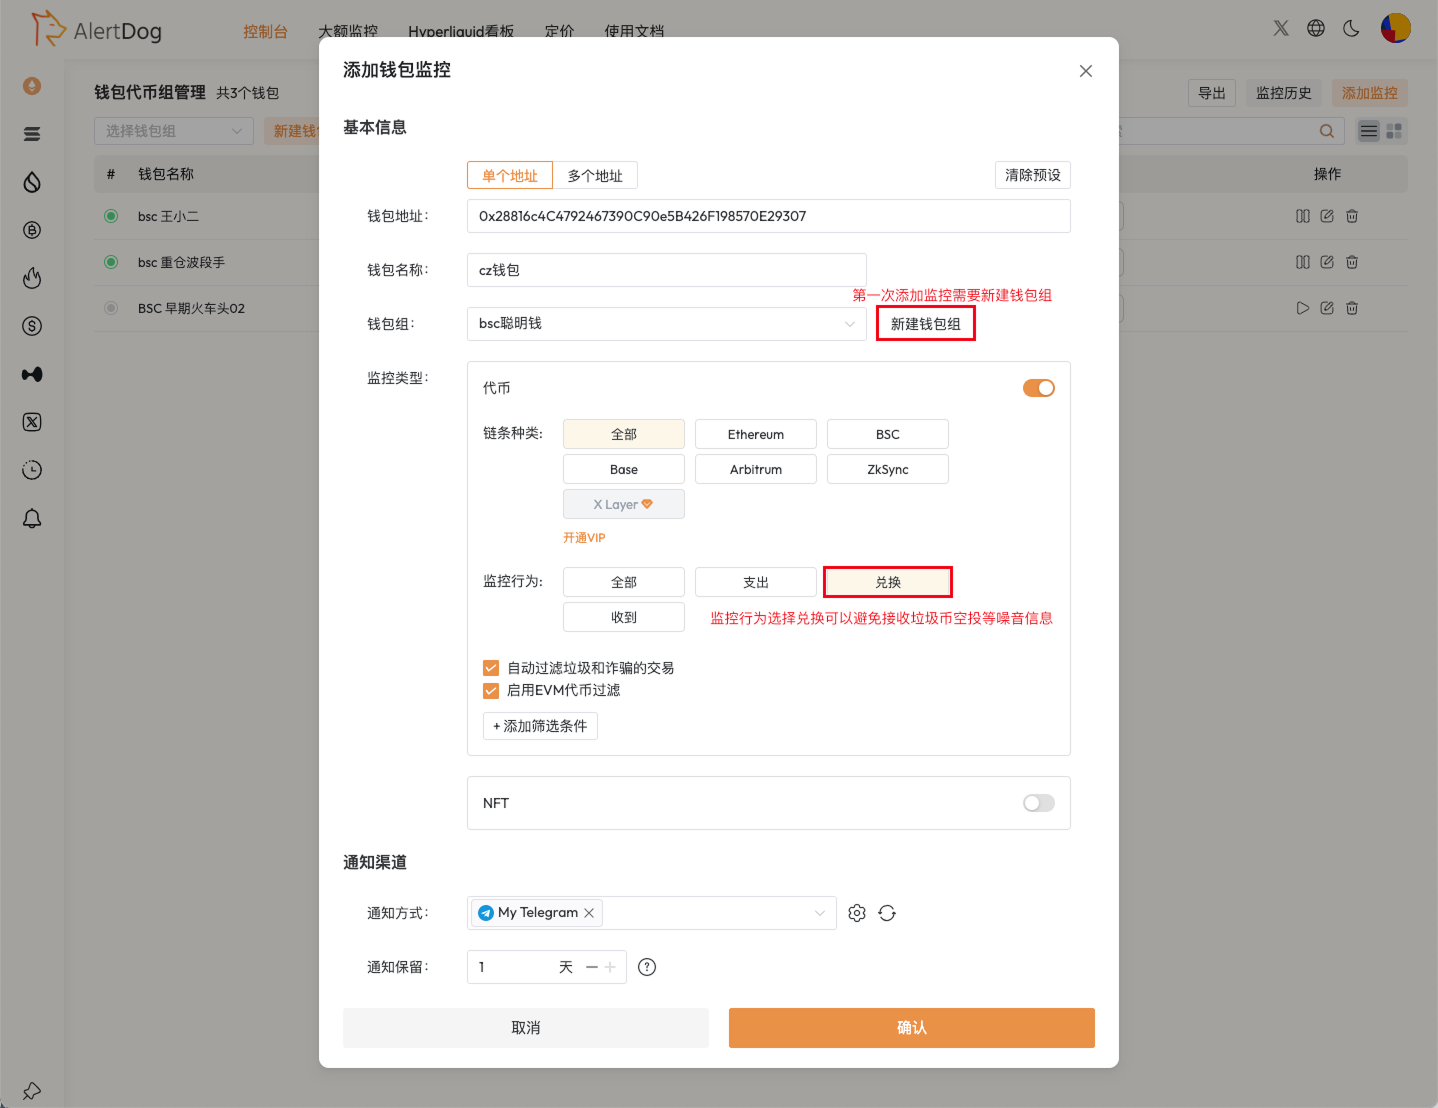Select the BSC chain option
The height and width of the screenshot is (1108, 1438).
pos(888,434)
